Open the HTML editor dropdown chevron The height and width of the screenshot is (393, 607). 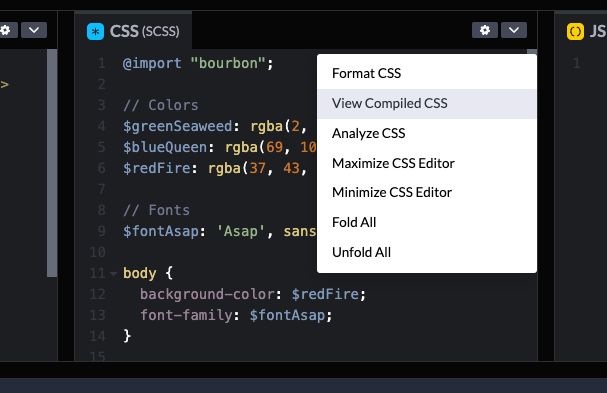[34, 30]
